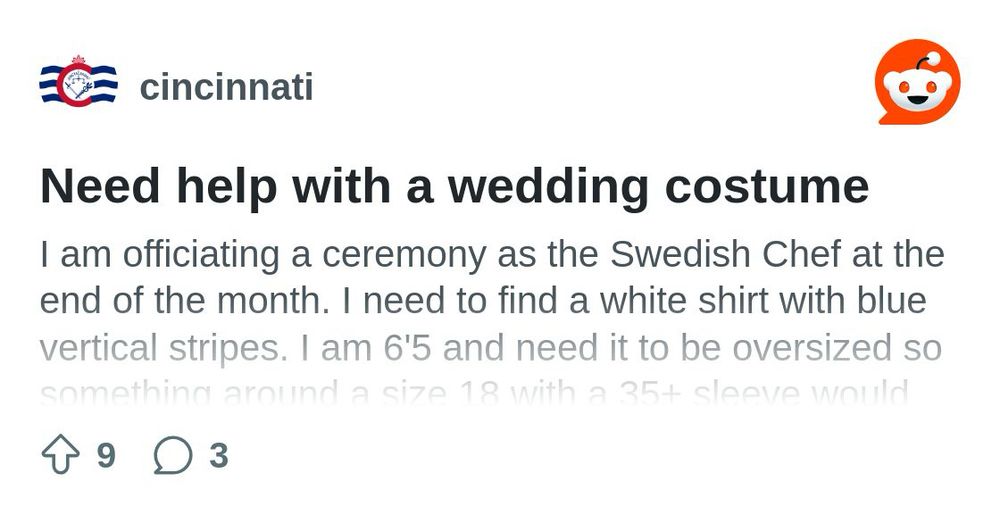Visit the cincinnati subreddit name link
The height and width of the screenshot is (521, 1000).
226,87
